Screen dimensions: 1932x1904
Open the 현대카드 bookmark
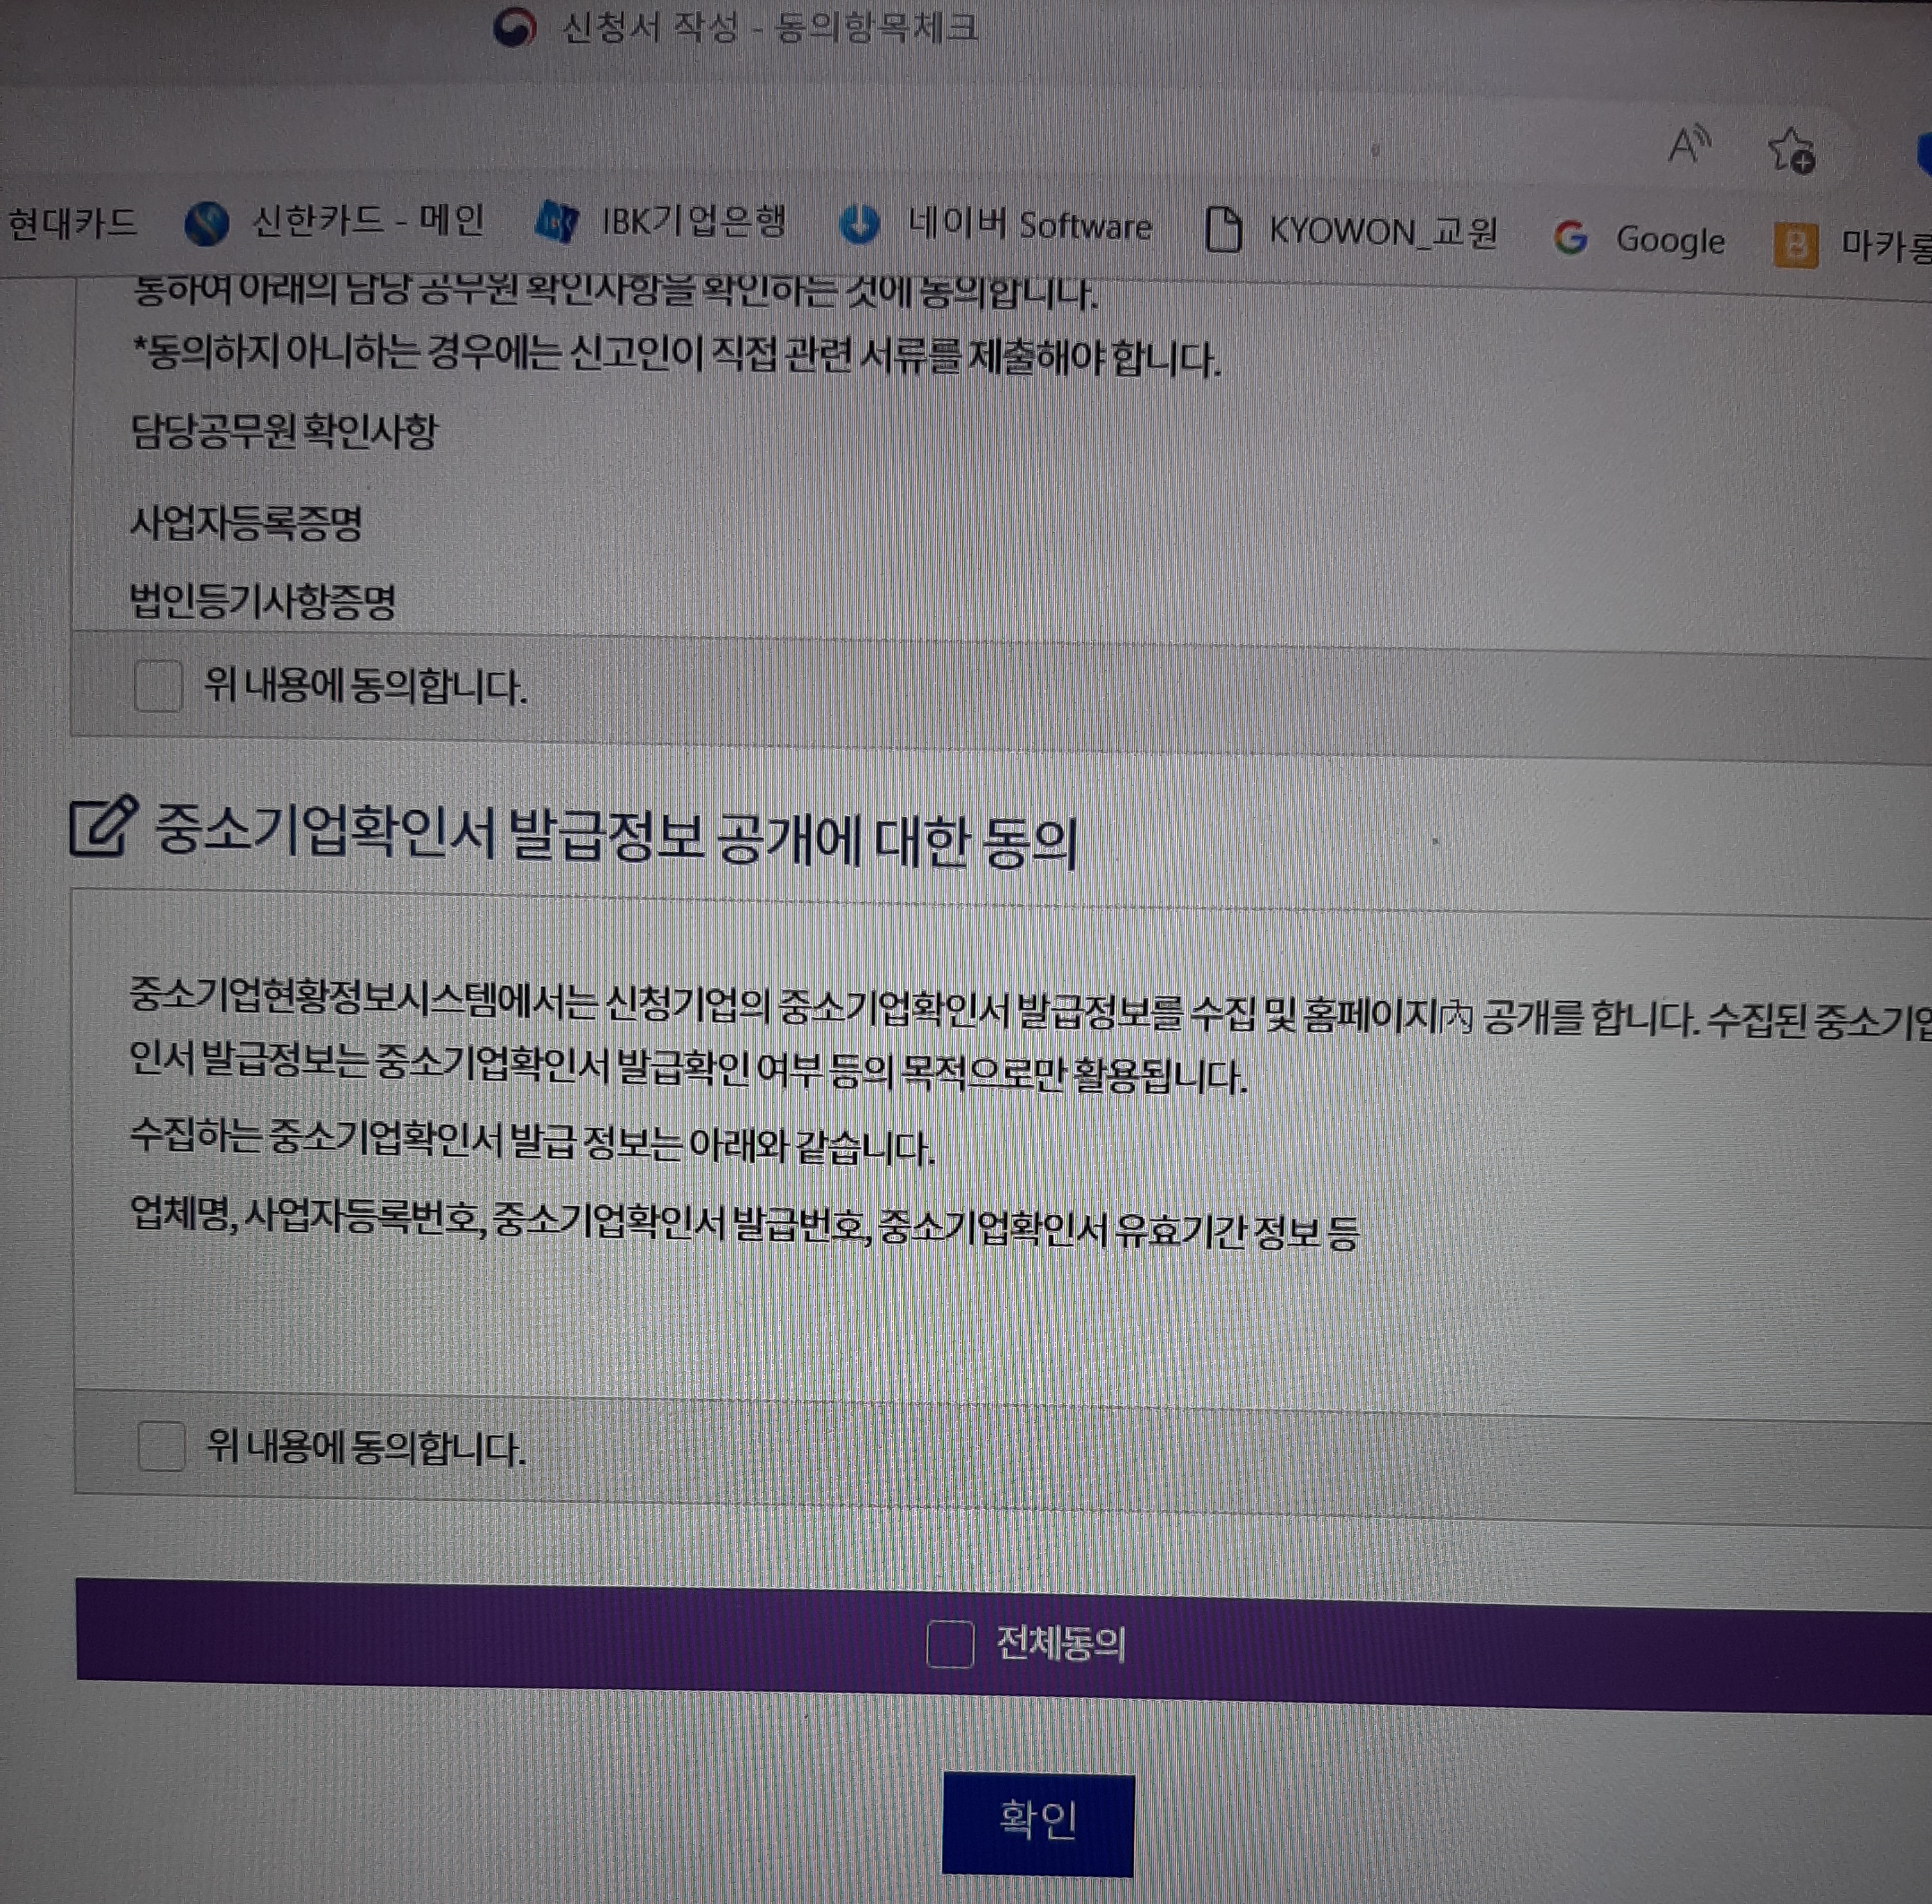click(x=72, y=222)
